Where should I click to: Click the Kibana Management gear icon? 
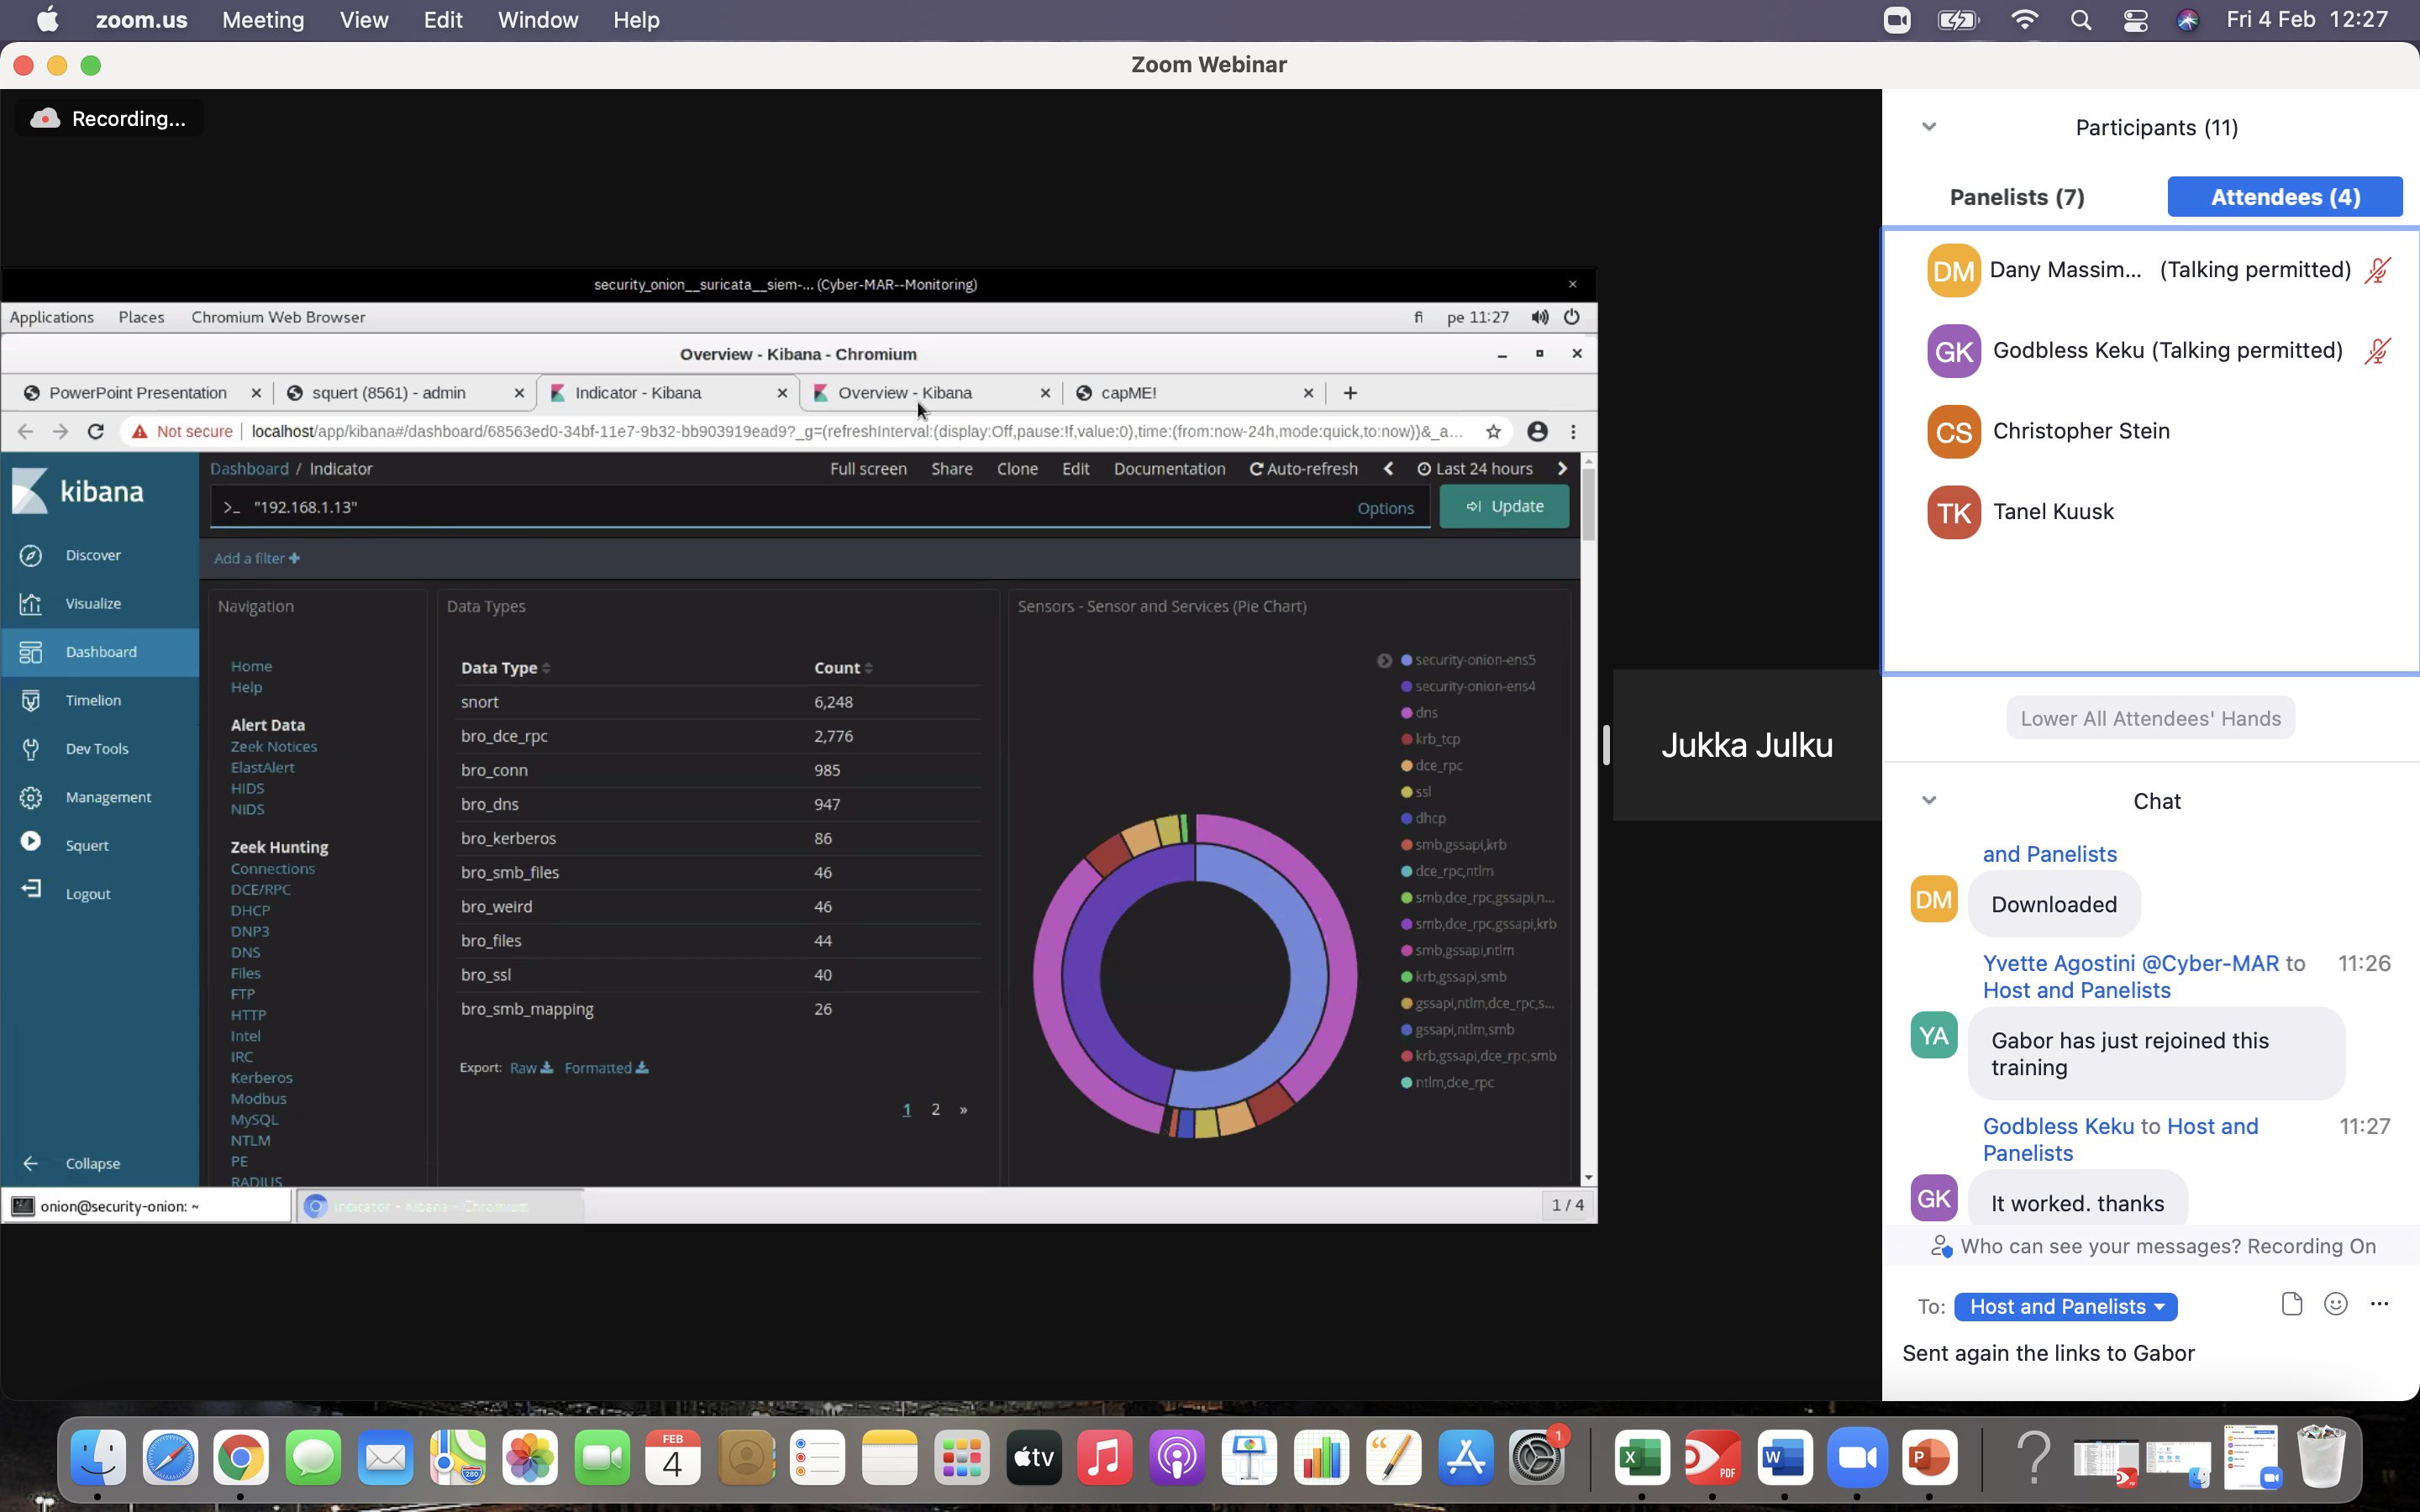tap(31, 797)
